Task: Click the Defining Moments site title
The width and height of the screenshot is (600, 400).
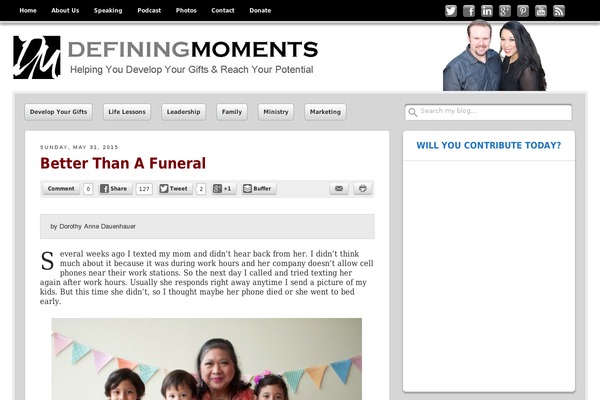Action: 193,49
